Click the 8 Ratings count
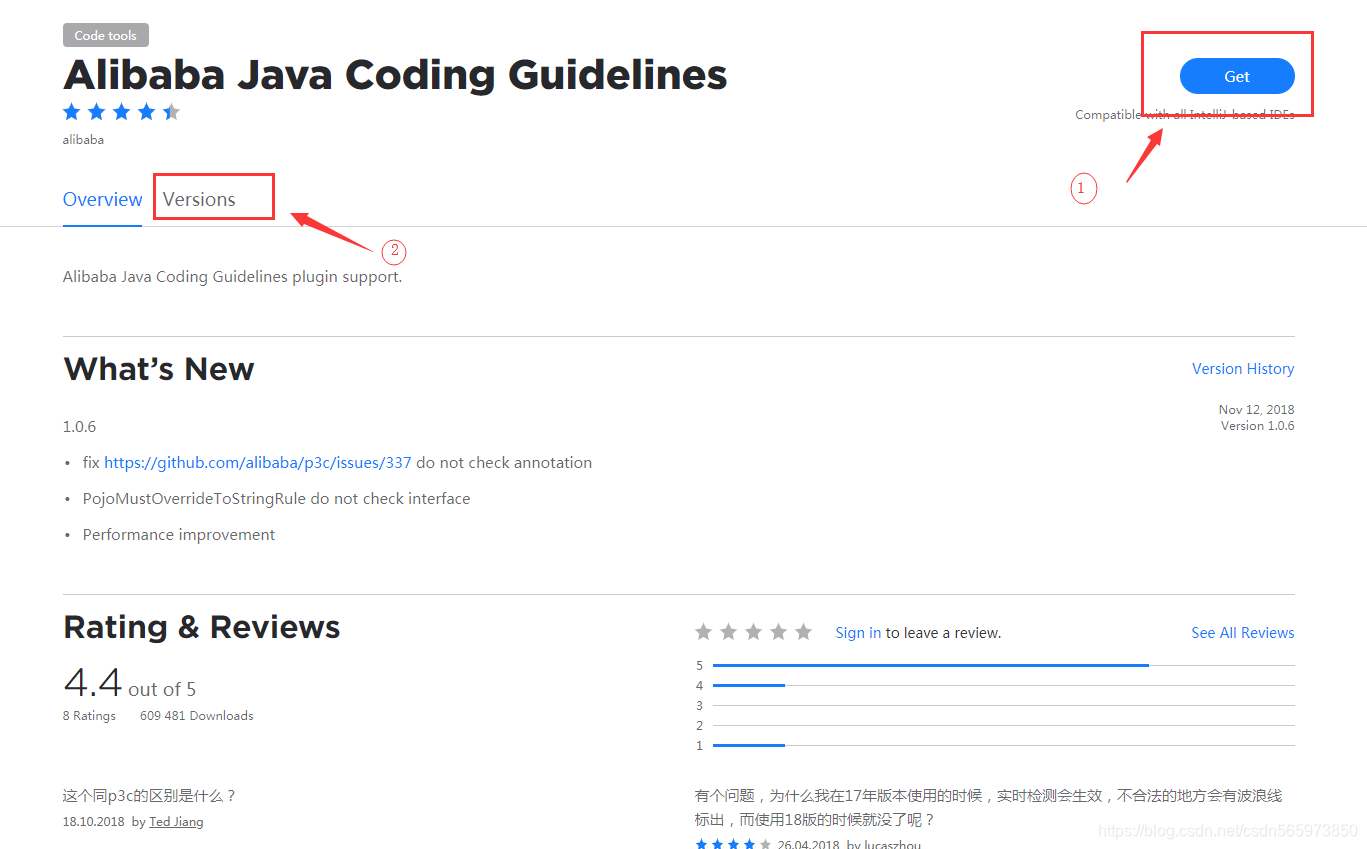This screenshot has height=849, width=1367. (x=89, y=716)
